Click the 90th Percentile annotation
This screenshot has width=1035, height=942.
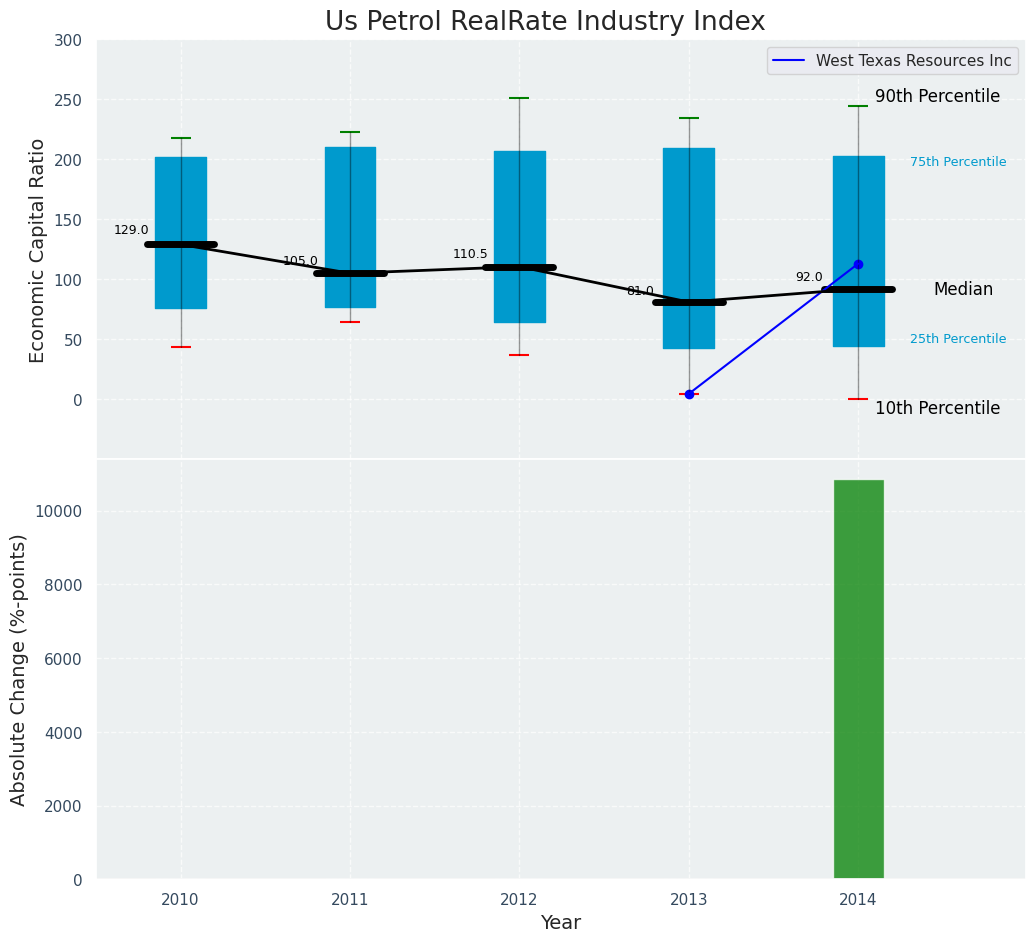point(937,97)
